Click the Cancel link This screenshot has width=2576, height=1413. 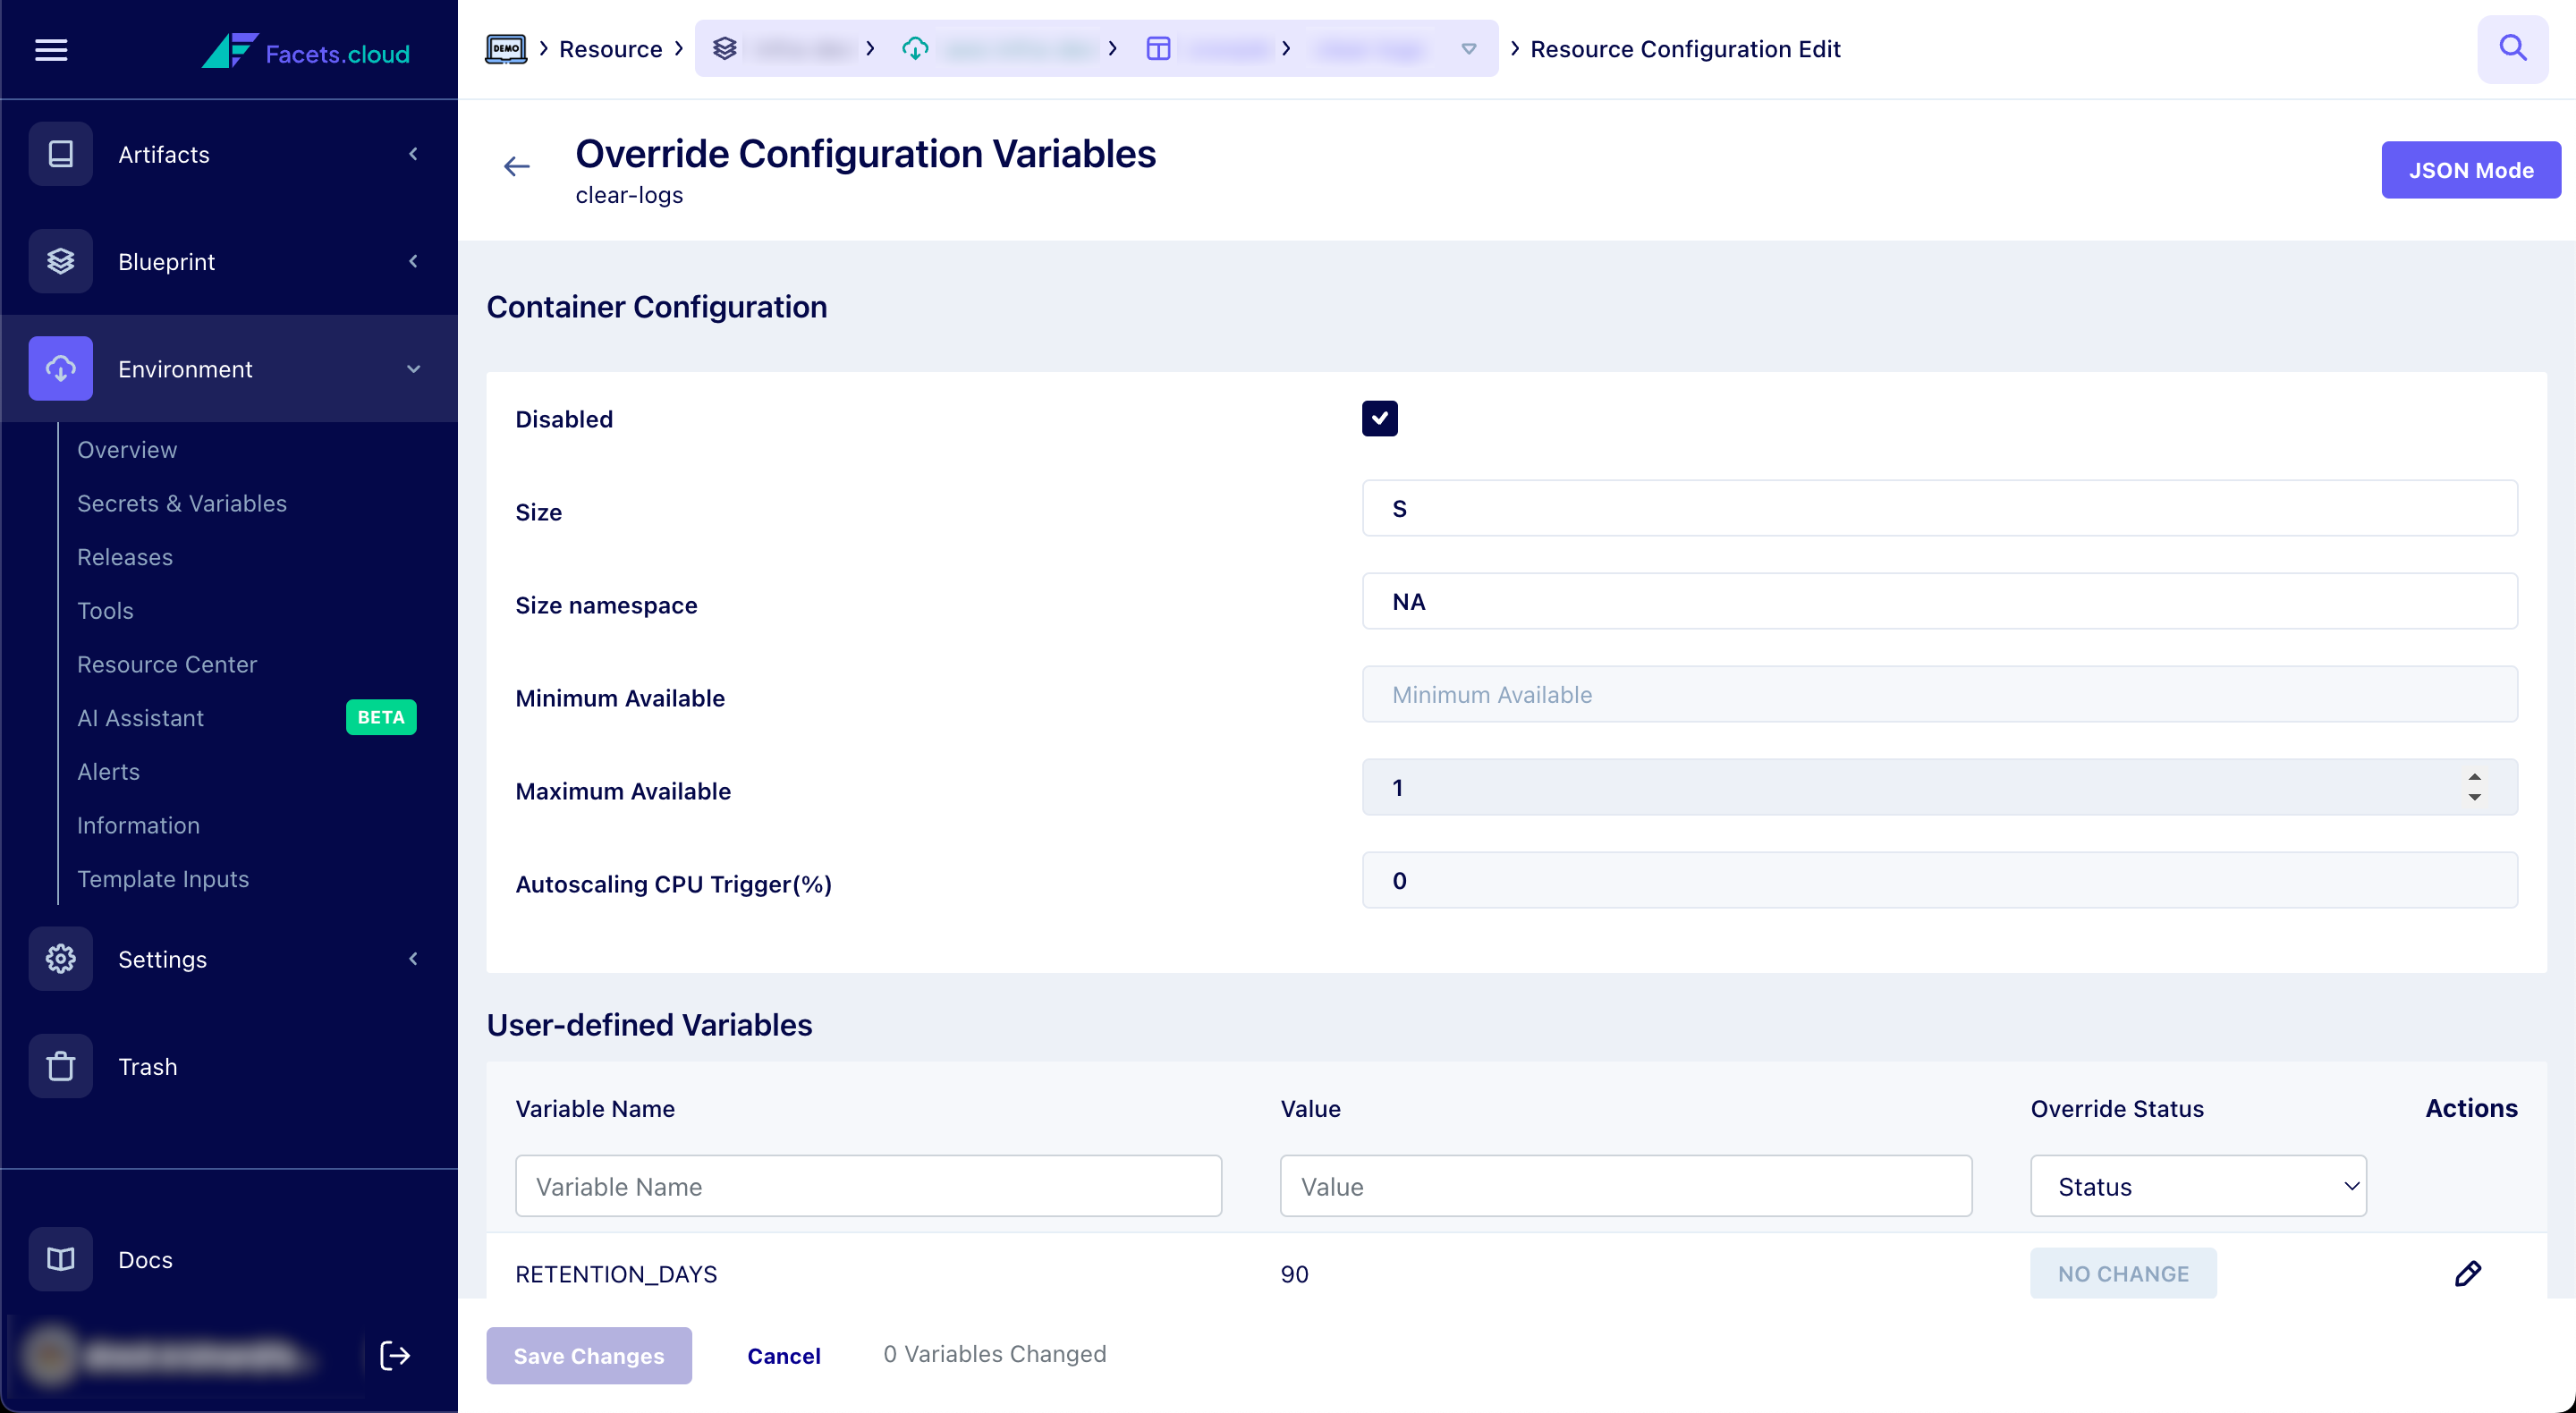click(x=783, y=1355)
